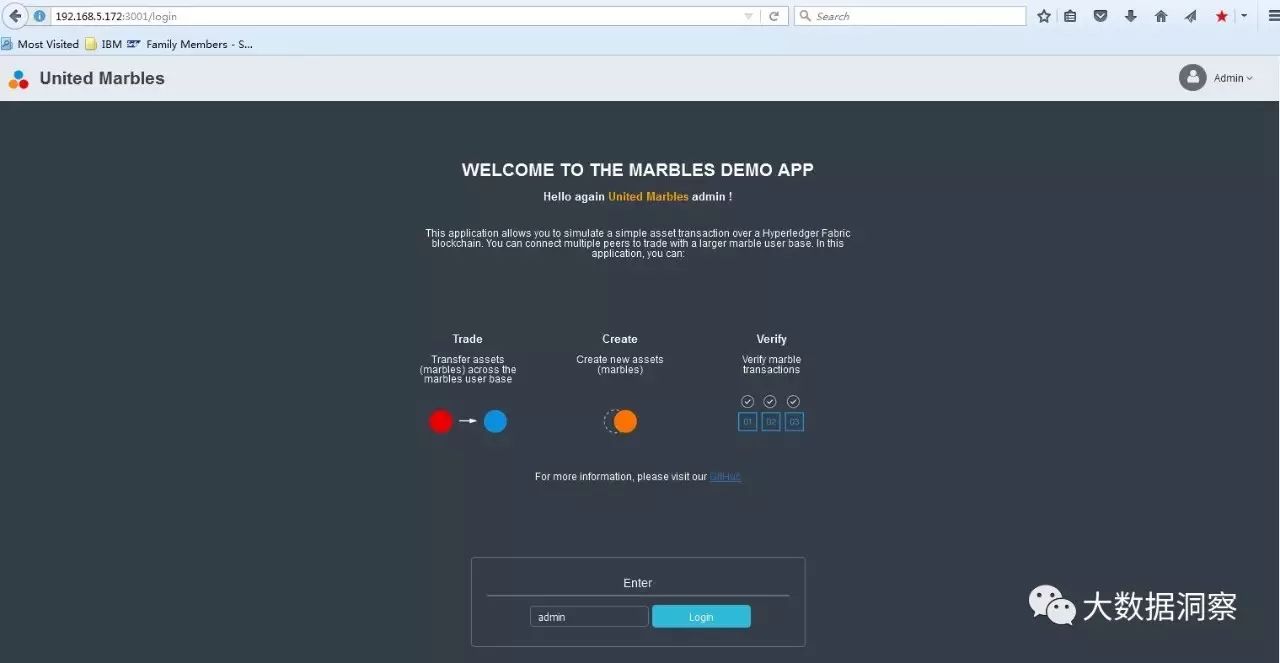This screenshot has width=1280, height=663.
Task: Click the 01 verify box icon
Action: pos(748,422)
